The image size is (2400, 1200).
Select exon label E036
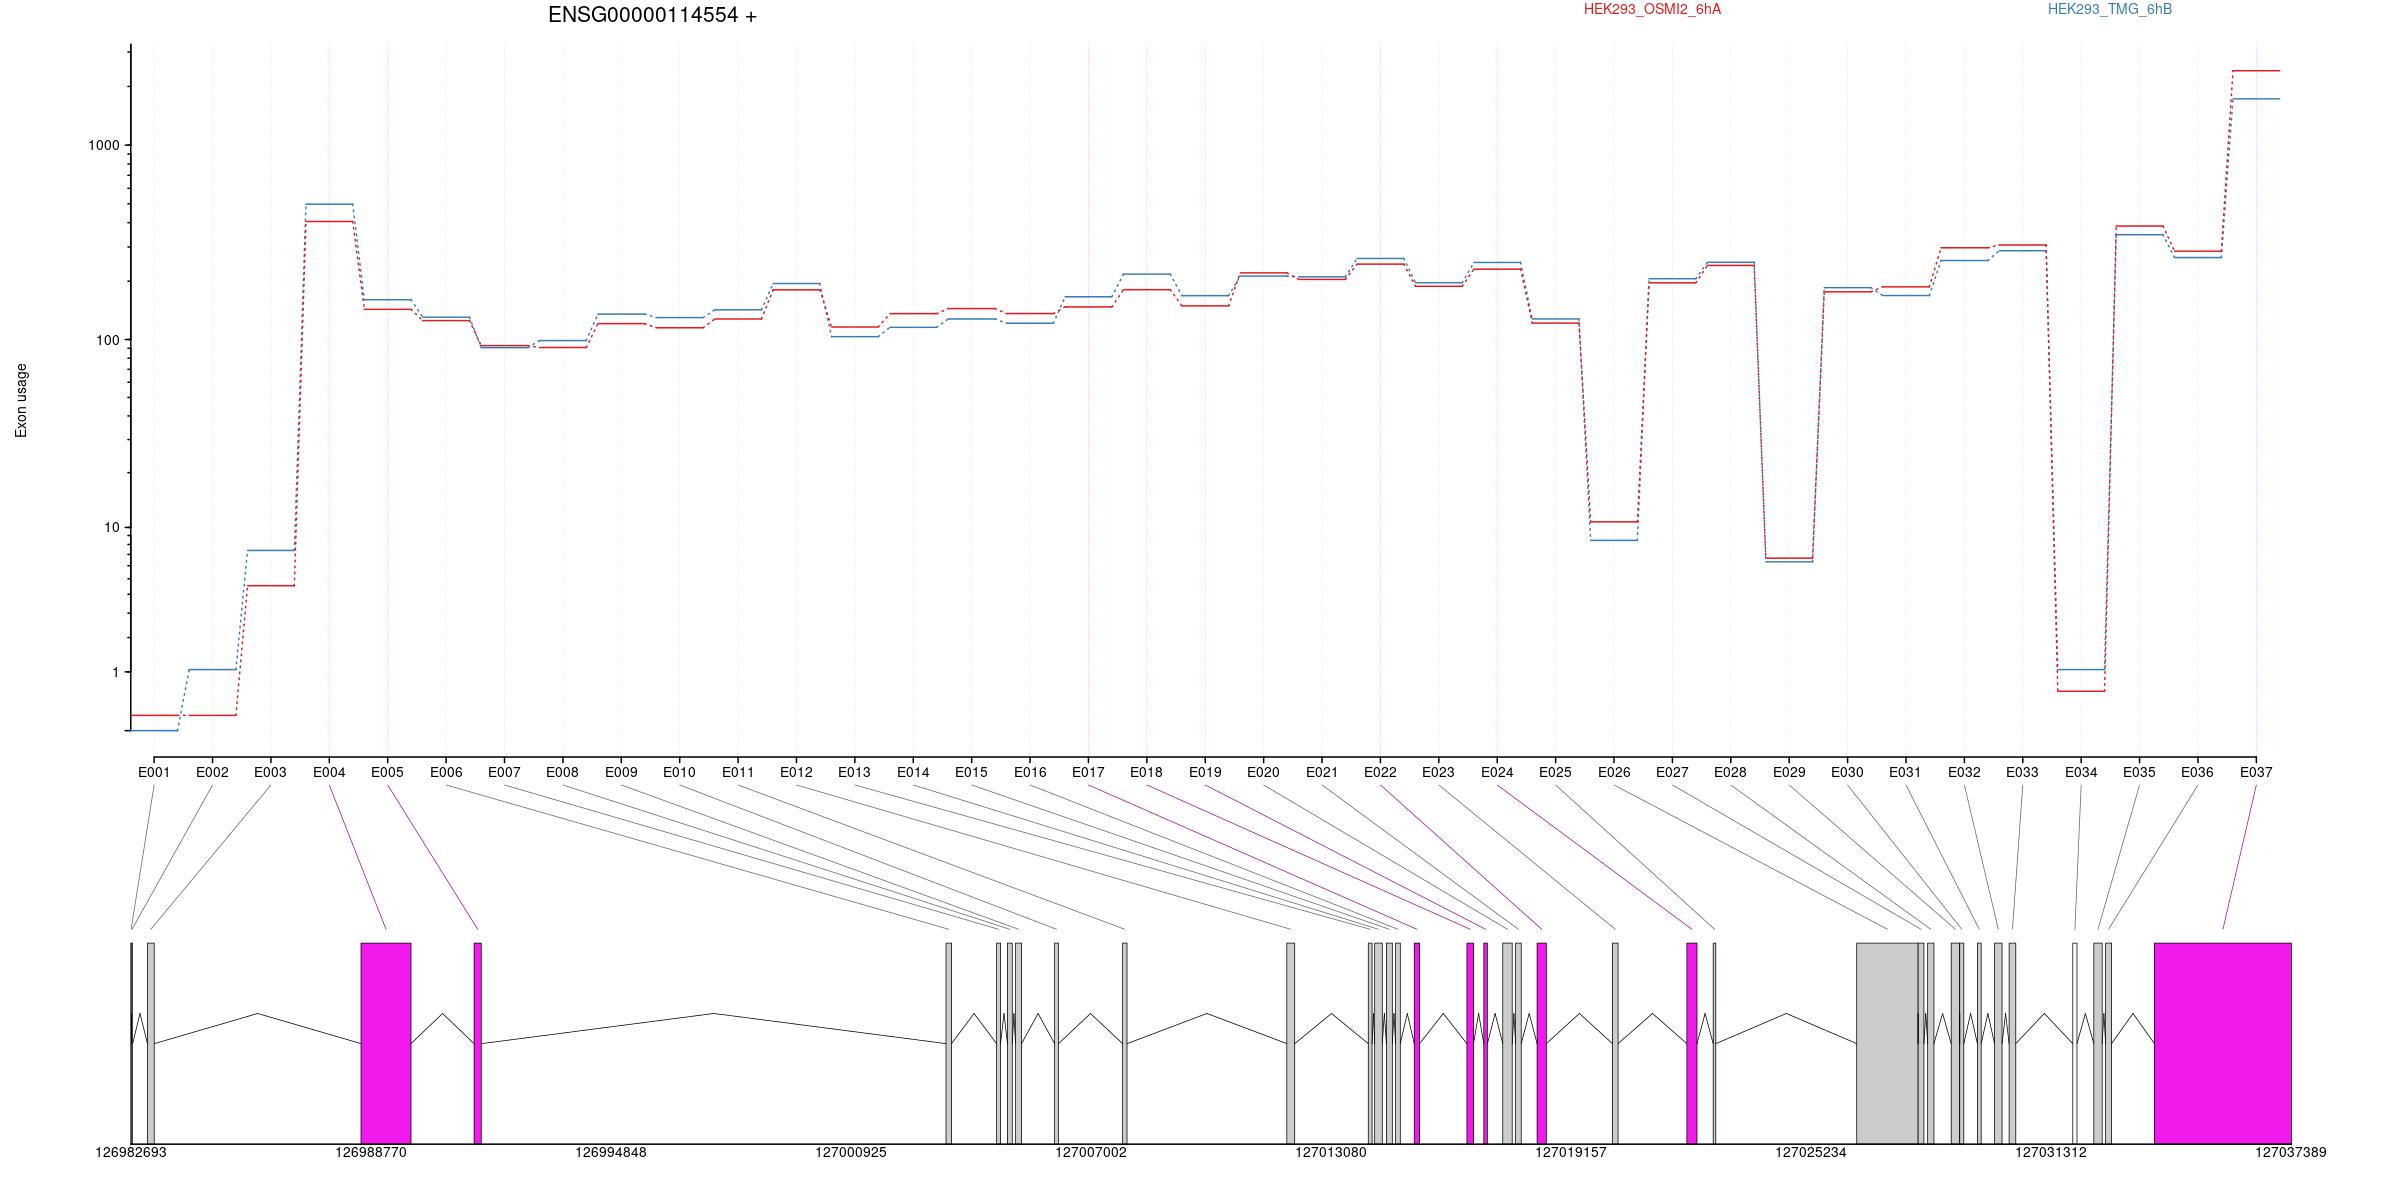(x=2197, y=772)
